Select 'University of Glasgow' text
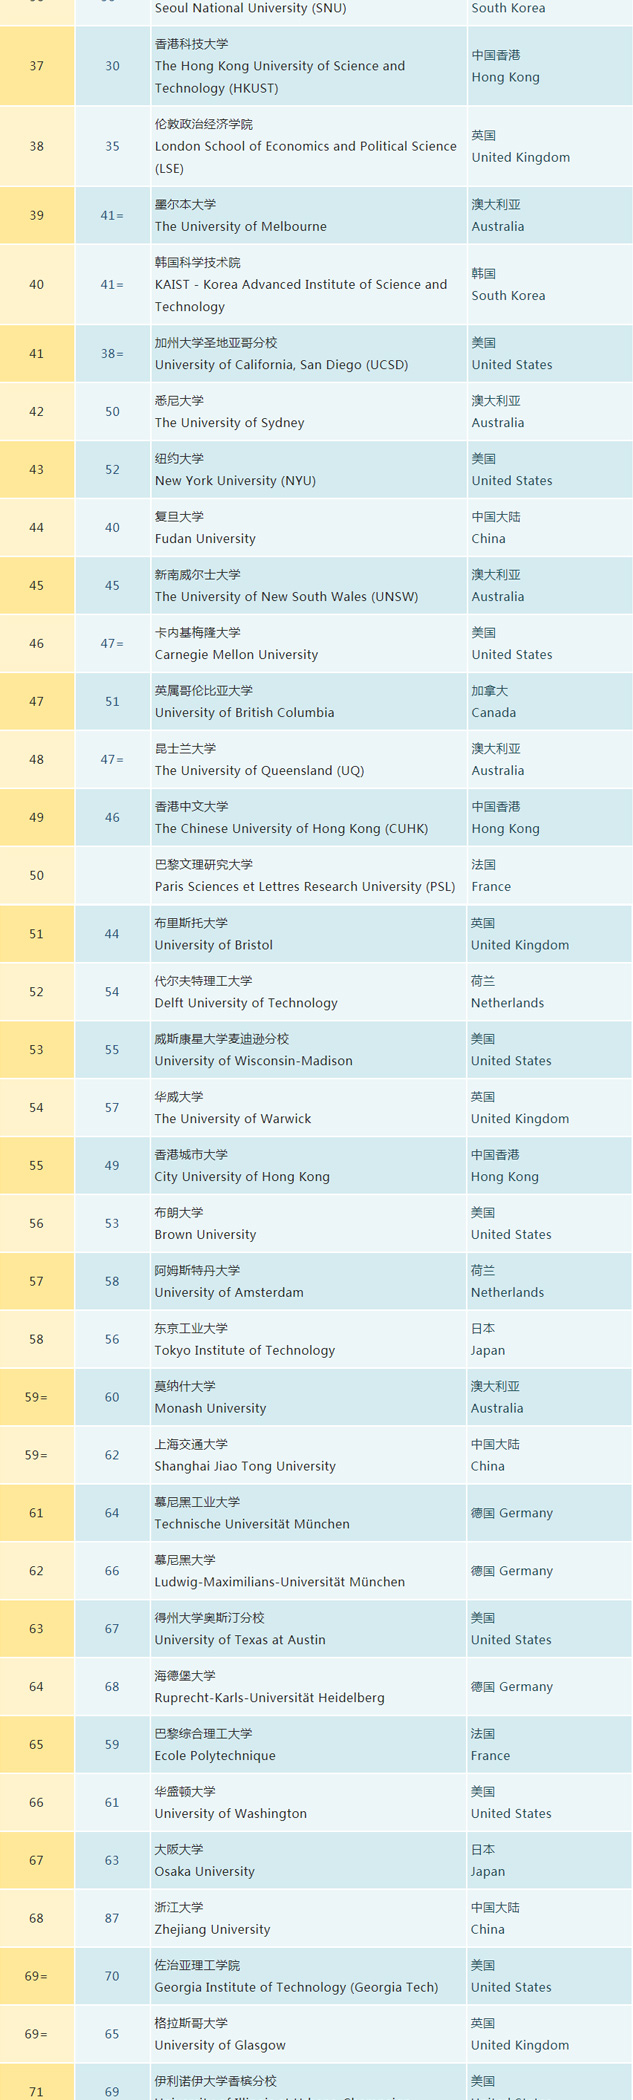The width and height of the screenshot is (633, 2100). [220, 2047]
